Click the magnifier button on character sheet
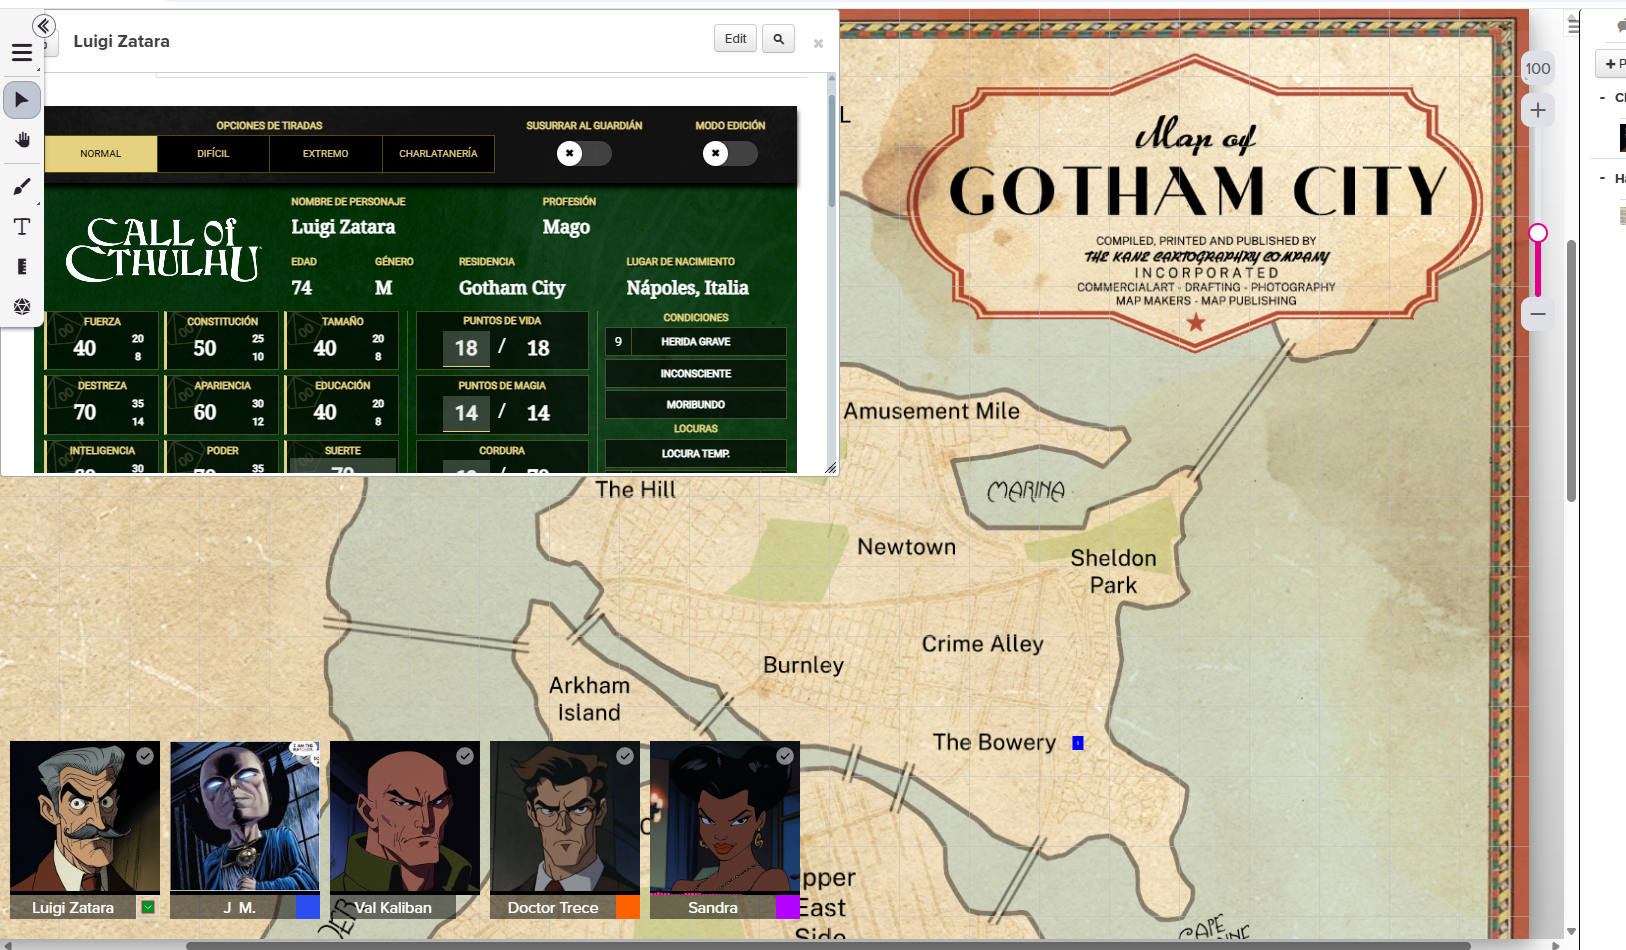The width and height of the screenshot is (1626, 950). tap(778, 39)
